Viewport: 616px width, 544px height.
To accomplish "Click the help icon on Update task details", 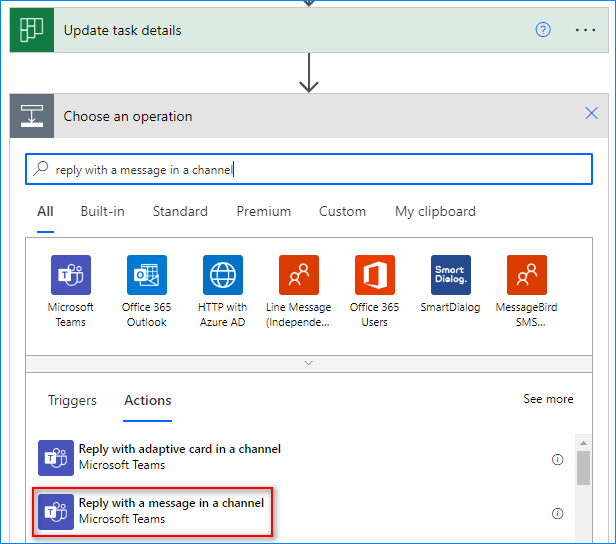I will point(543,30).
